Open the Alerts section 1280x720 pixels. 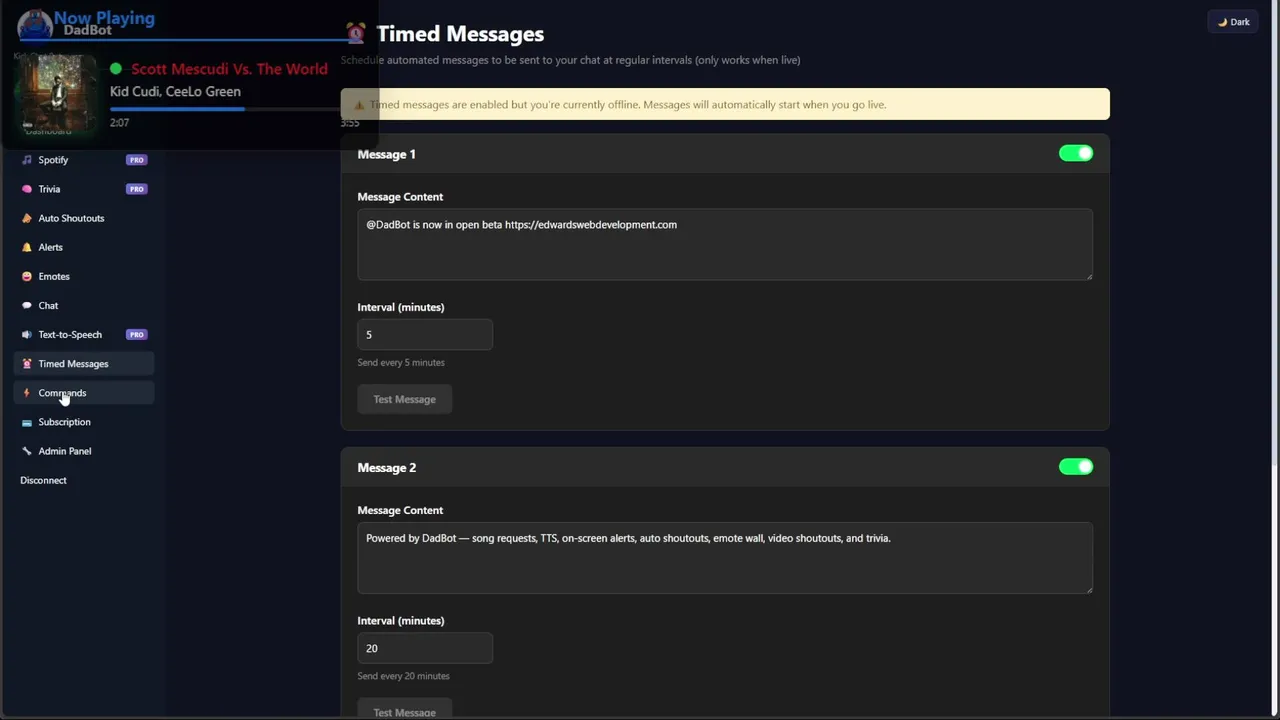(x=84, y=247)
